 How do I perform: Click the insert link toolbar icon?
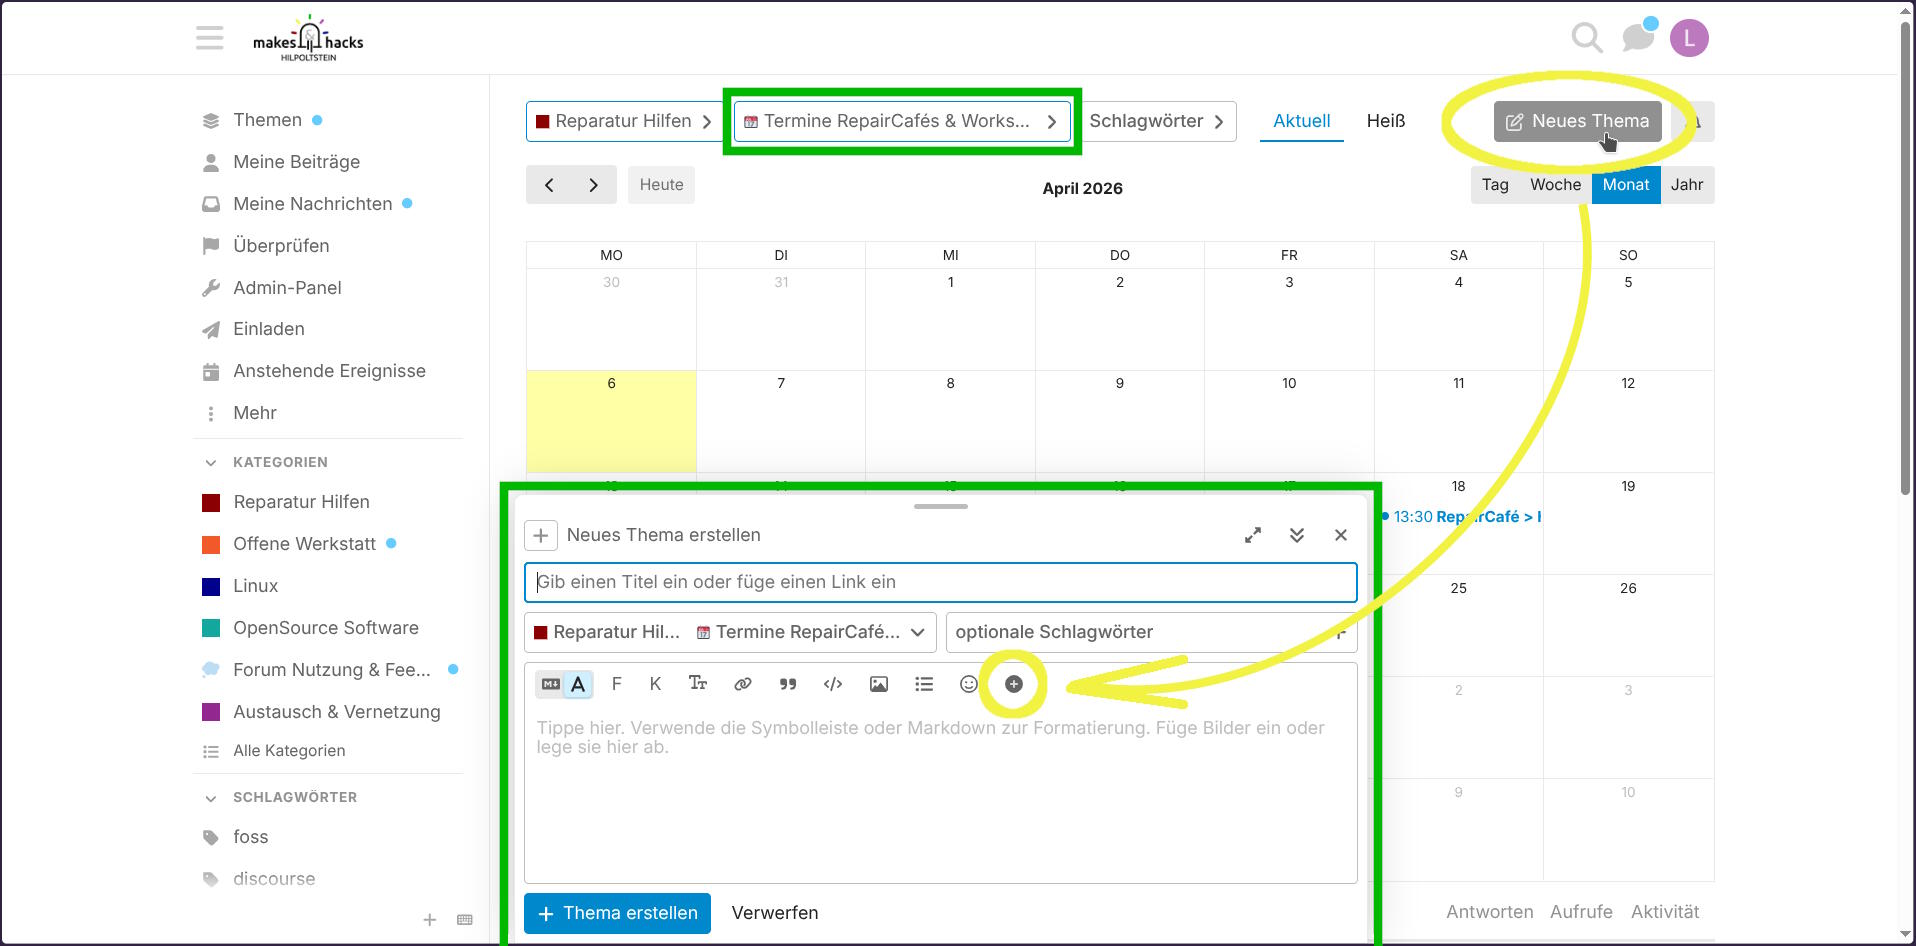742,684
